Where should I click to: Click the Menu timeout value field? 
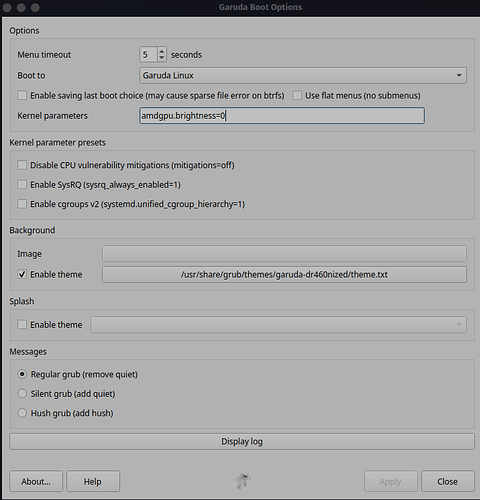(148, 55)
